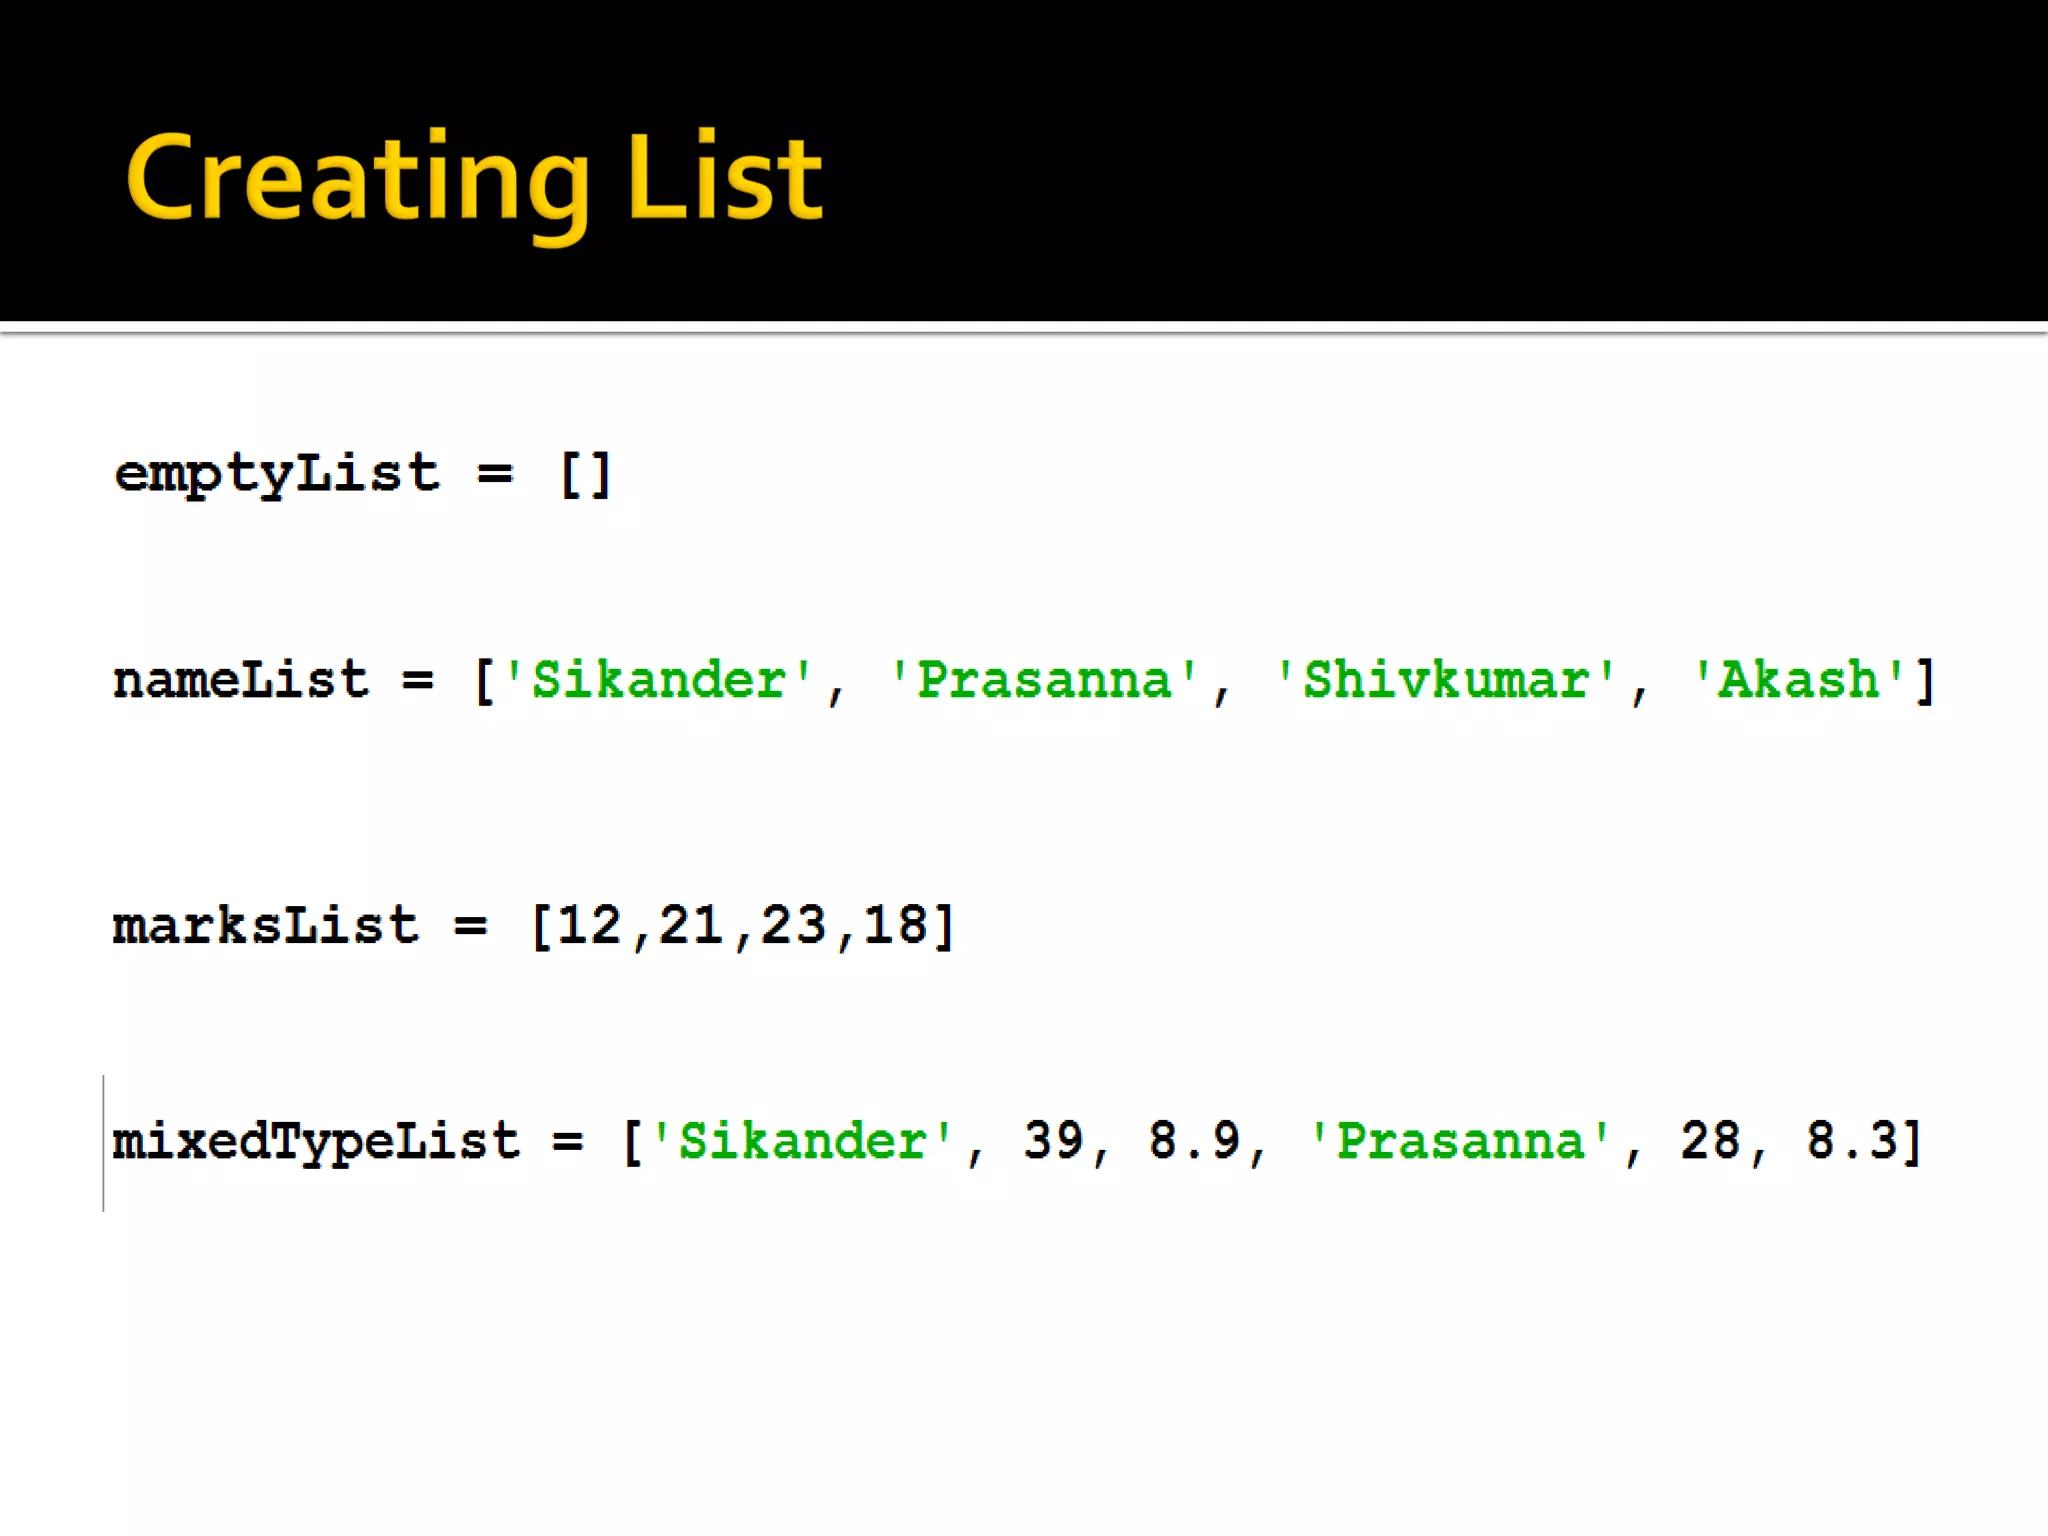Click 'Sikander' string in the nameList line
This screenshot has width=2048, height=1536.
pos(658,680)
